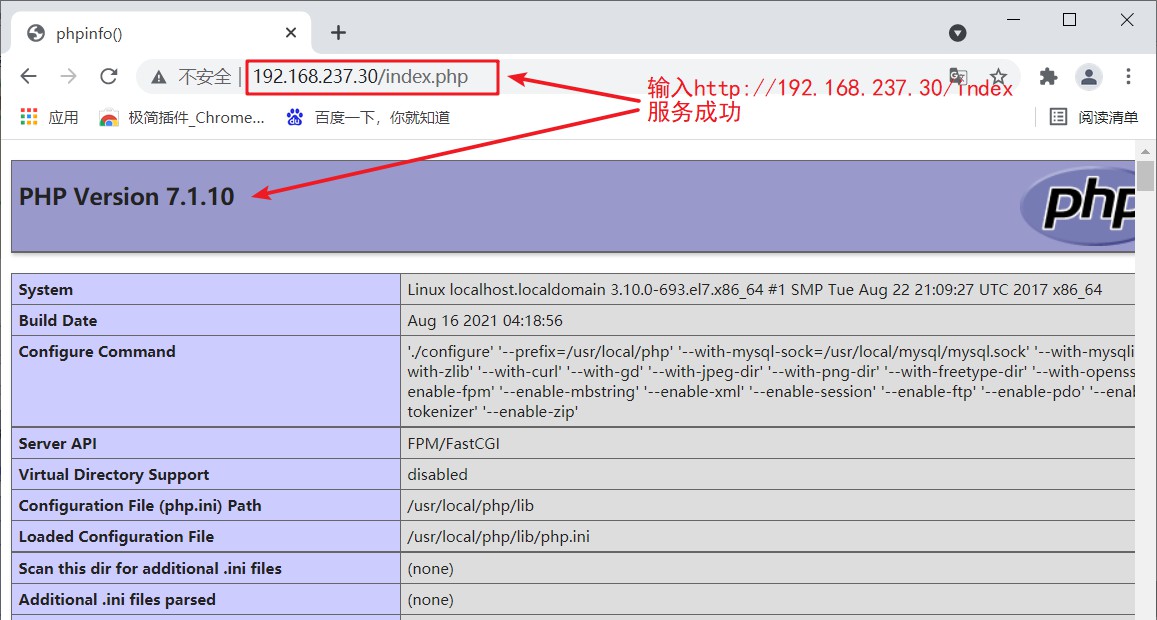1157x620 pixels.
Task: Click 'Configuration File (php.ini) Path' label
Action: (x=140, y=506)
